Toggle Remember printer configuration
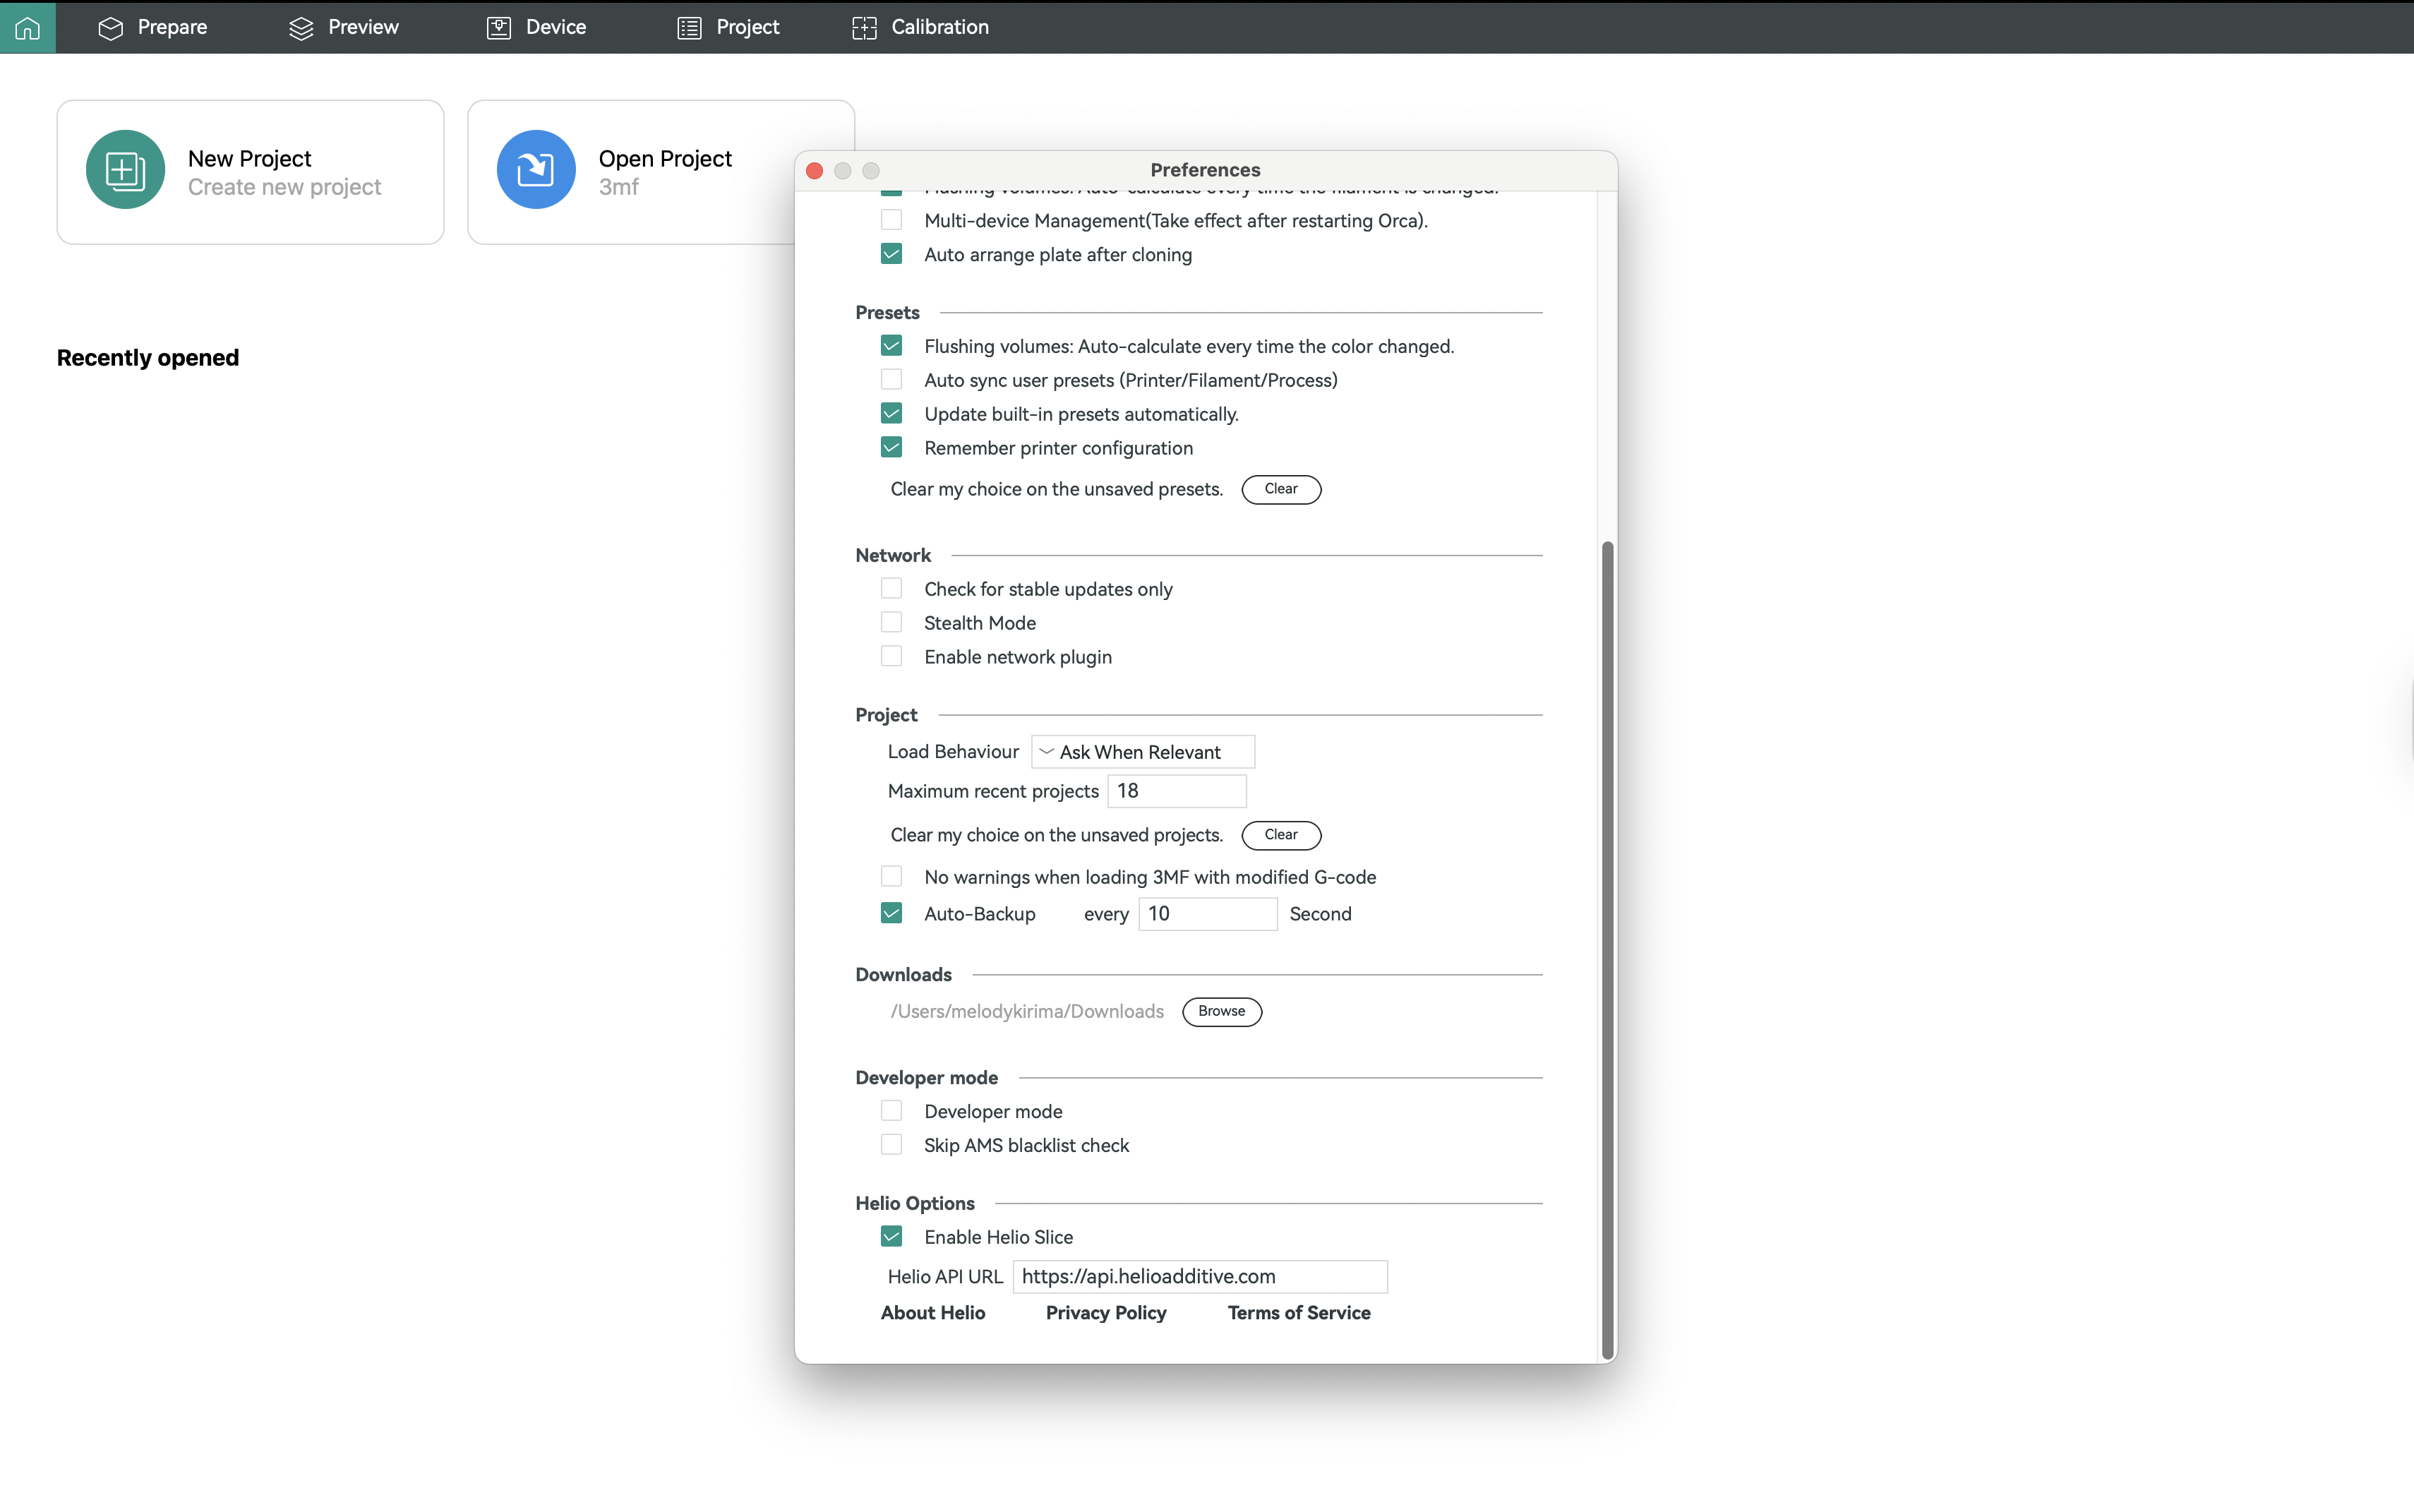 click(x=891, y=448)
